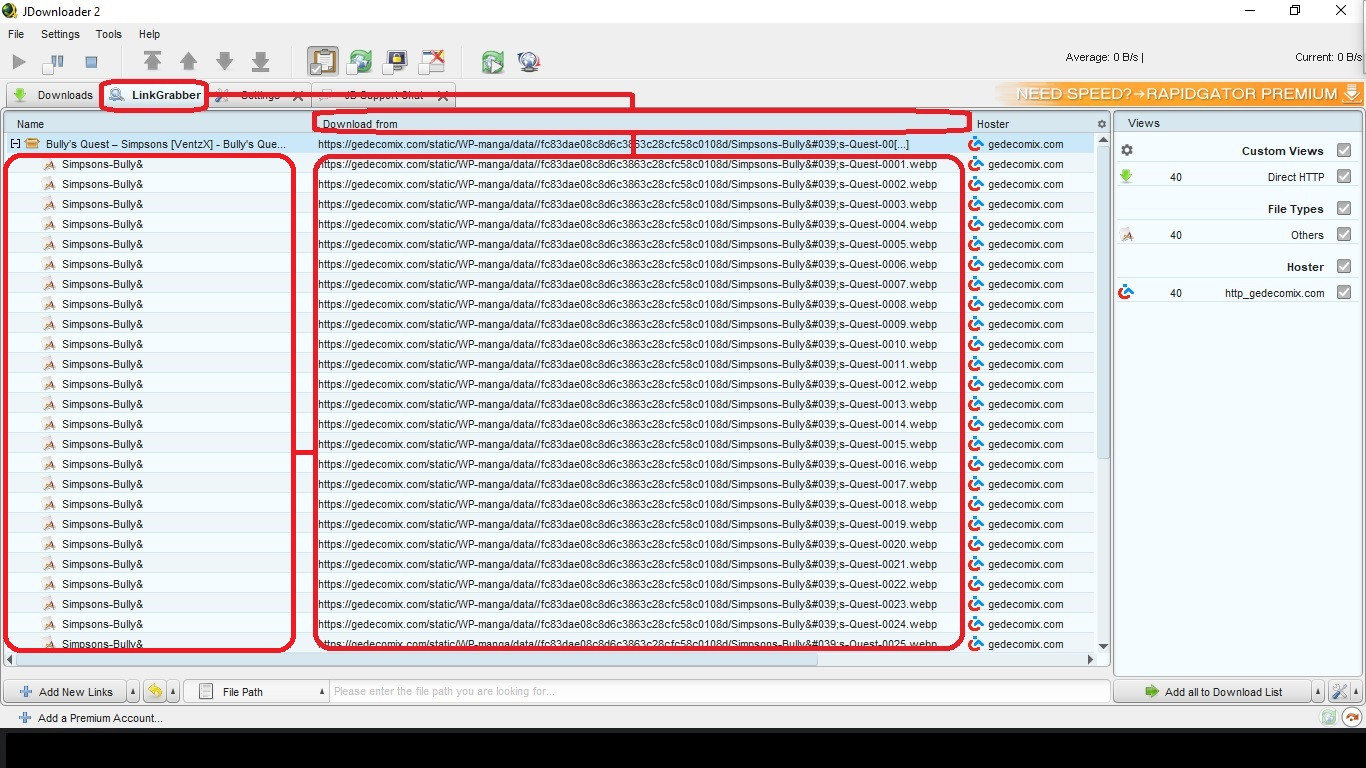Open the arrow beside the bottom wrench icon

point(1357,692)
